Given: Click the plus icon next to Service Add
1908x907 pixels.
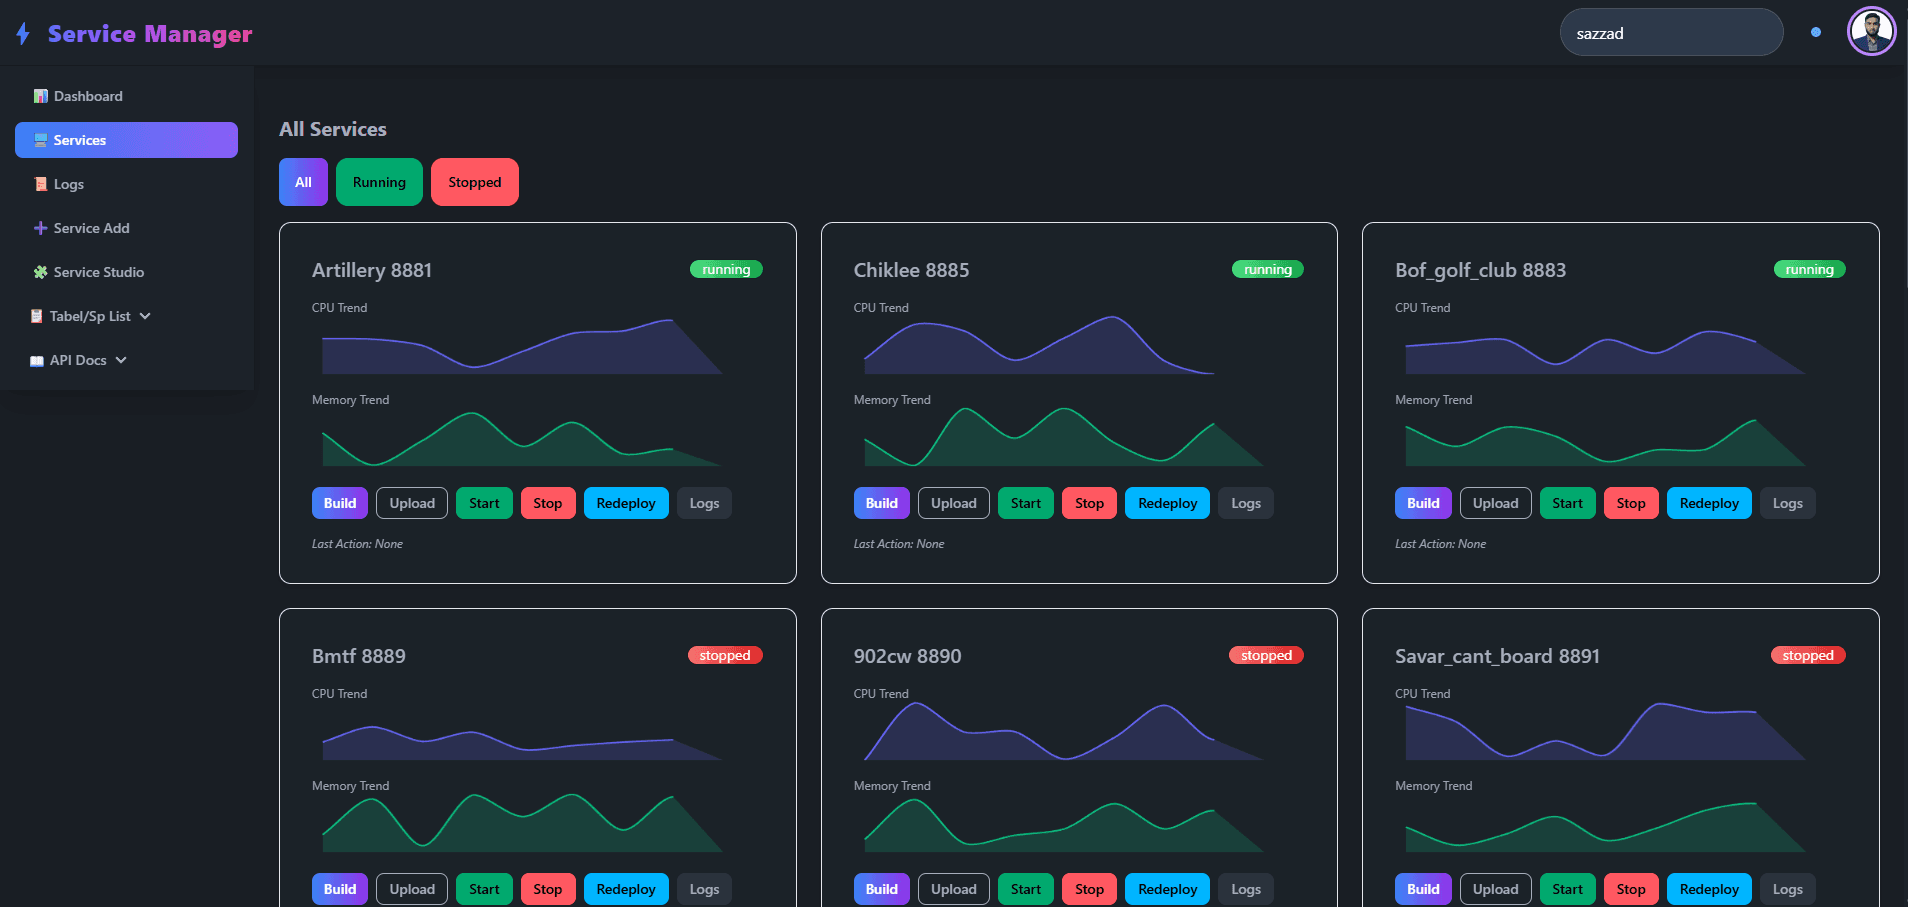Looking at the screenshot, I should coord(41,228).
